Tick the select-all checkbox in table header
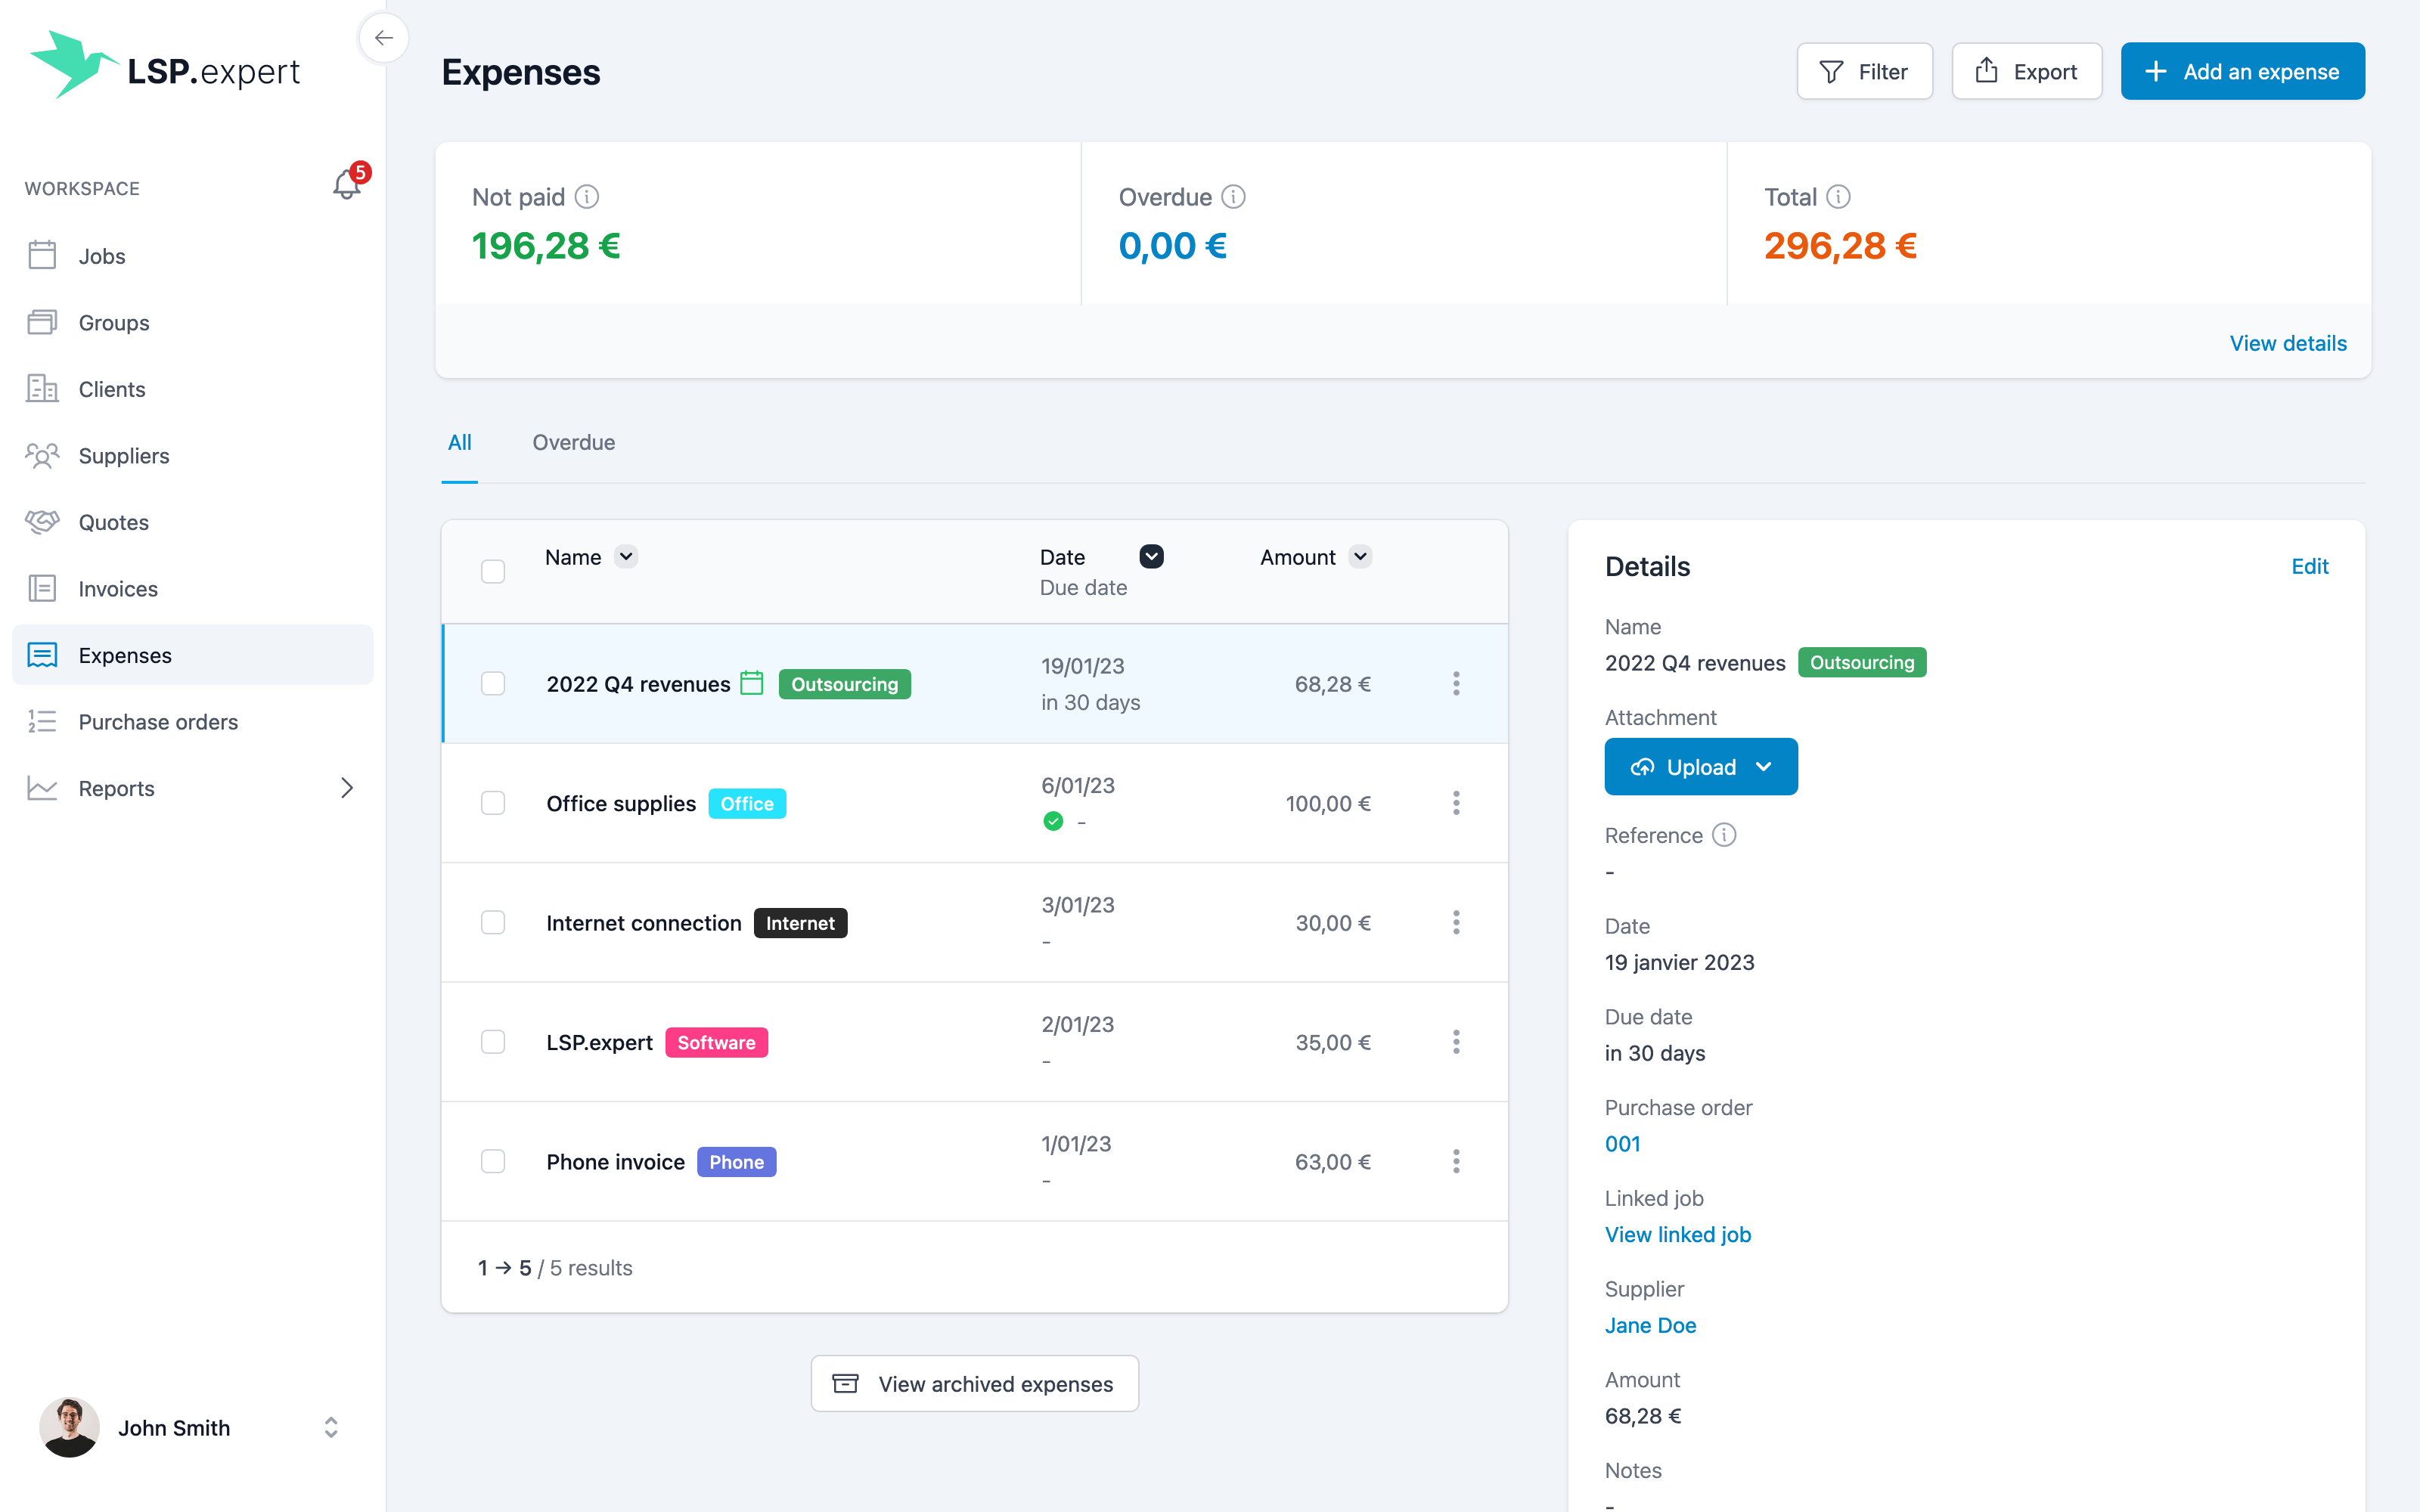The width and height of the screenshot is (2420, 1512). (x=493, y=571)
